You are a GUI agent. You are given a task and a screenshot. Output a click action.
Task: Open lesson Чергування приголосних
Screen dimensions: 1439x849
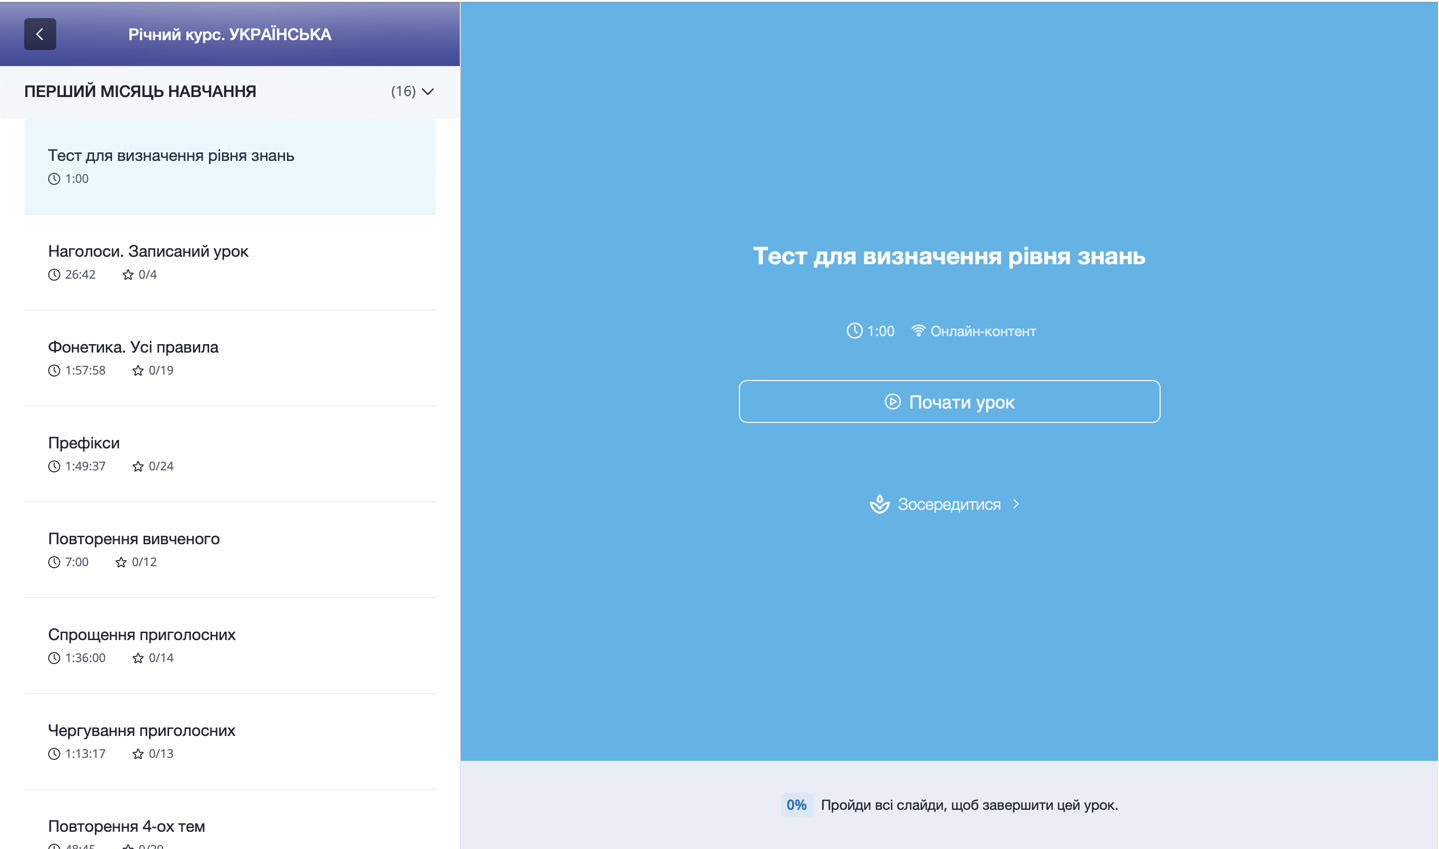(230, 742)
